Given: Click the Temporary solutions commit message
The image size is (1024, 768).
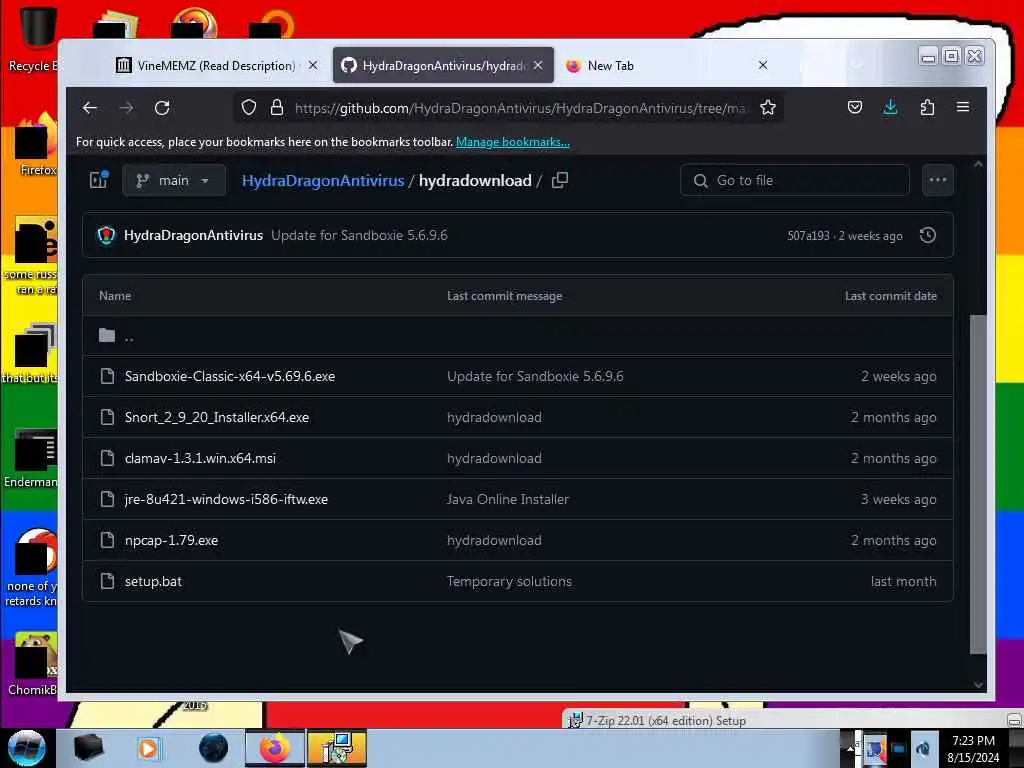Looking at the screenshot, I should click(x=509, y=581).
